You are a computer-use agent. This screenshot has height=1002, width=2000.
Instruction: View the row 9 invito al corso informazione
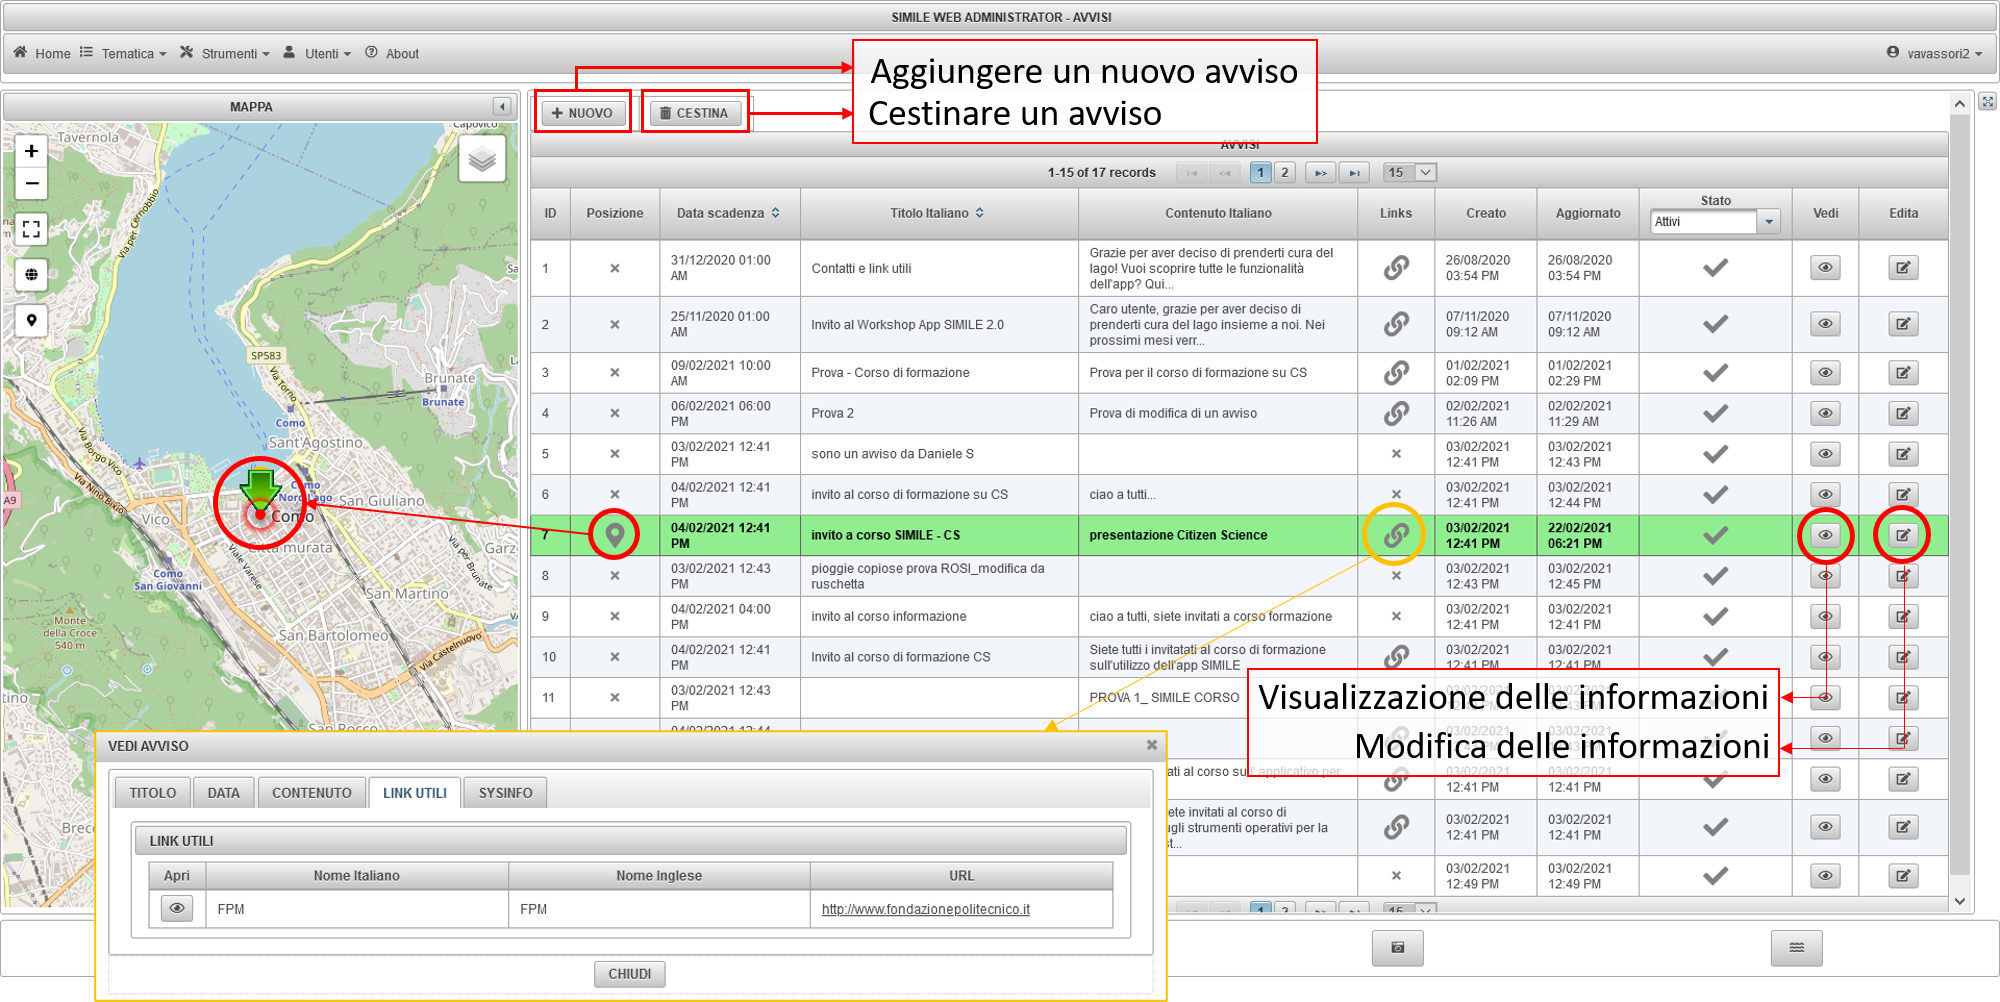[x=1825, y=616]
